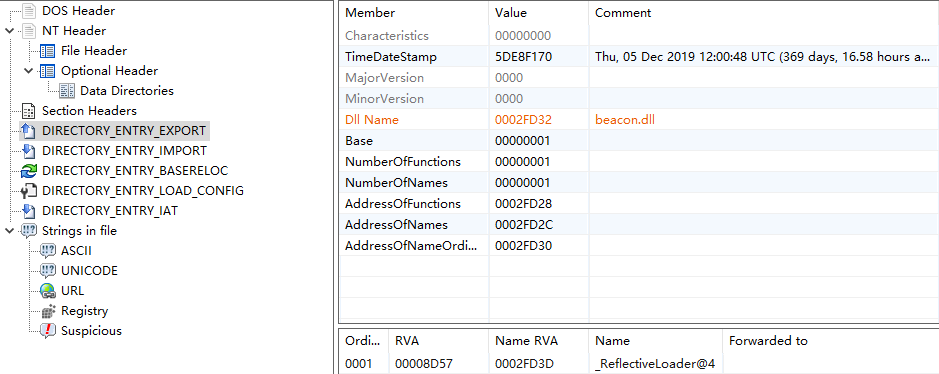
Task: Select the AddressOfNames row
Action: (x=639, y=224)
